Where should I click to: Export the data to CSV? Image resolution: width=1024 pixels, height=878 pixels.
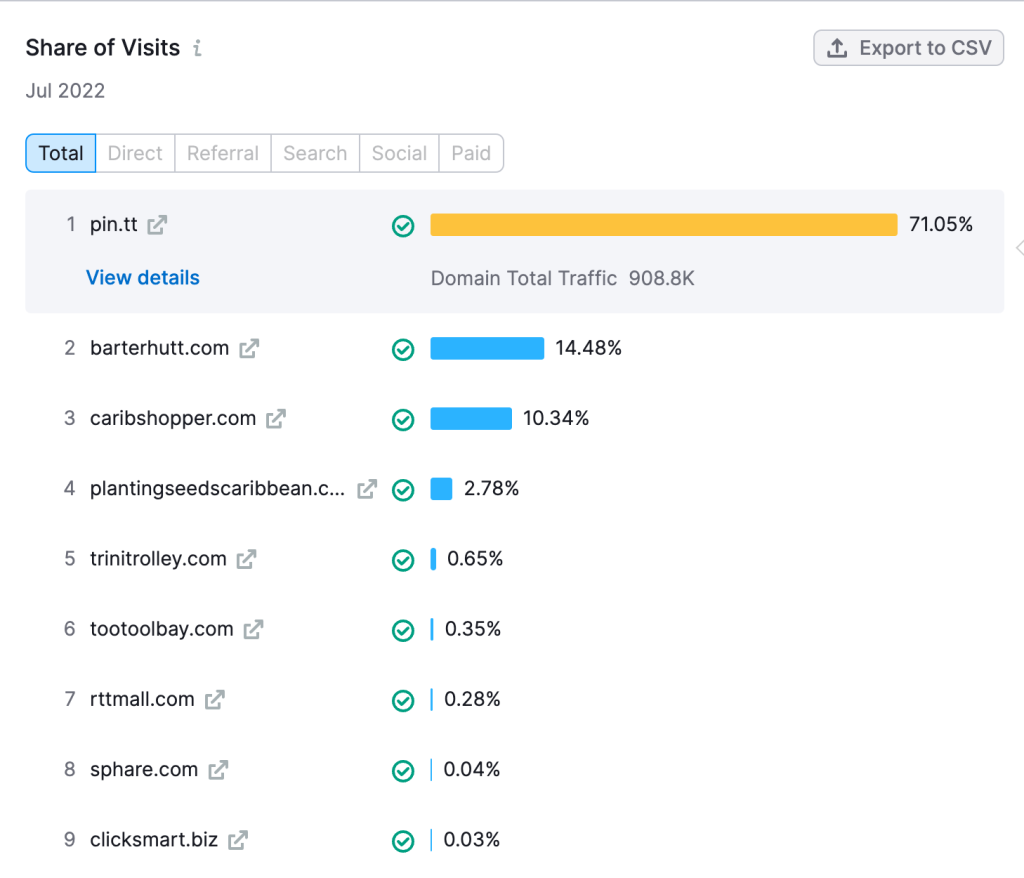point(908,48)
